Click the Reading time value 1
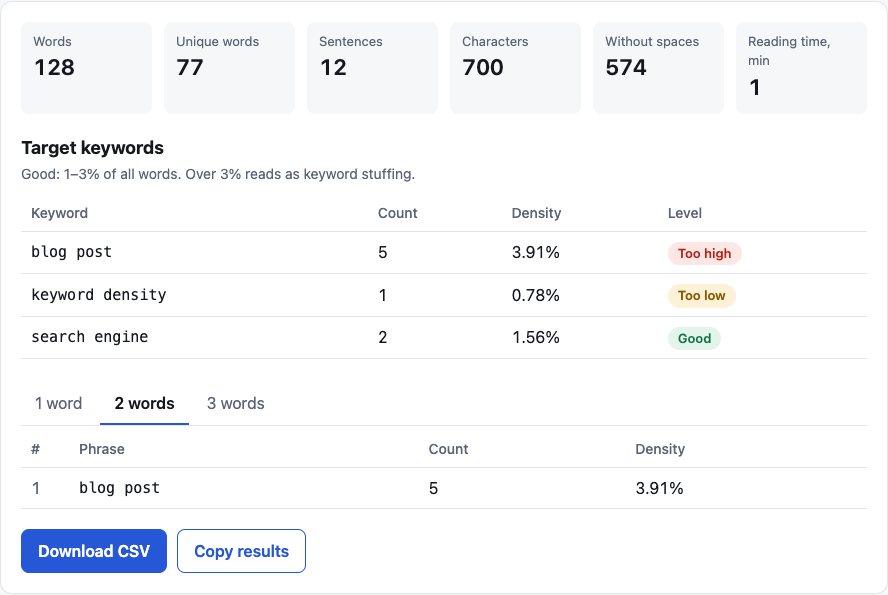 click(x=754, y=87)
